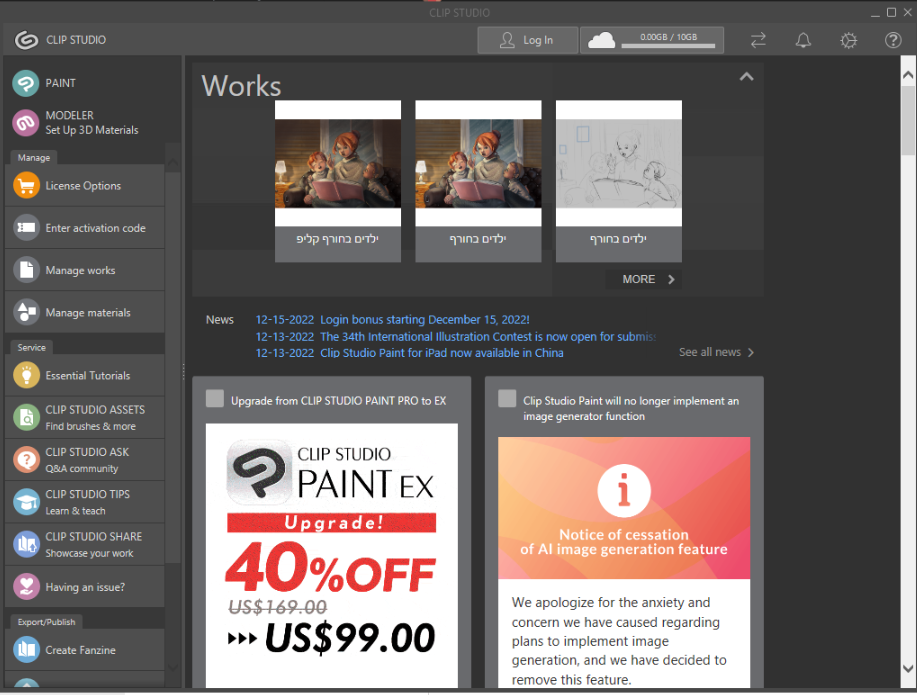The height and width of the screenshot is (695, 917).
Task: Open CLIP STUDIO ASK Q&A community
Action: point(85,459)
